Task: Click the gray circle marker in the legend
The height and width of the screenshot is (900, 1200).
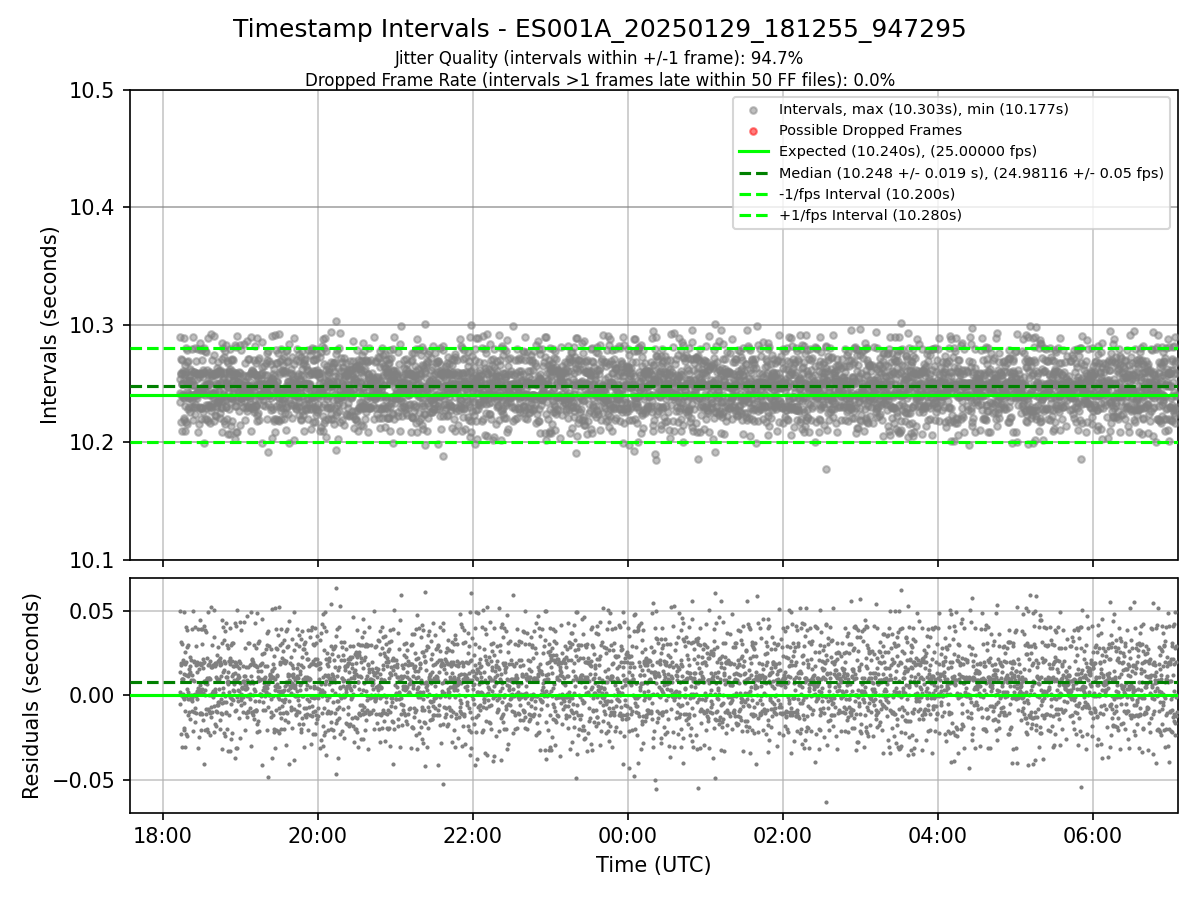Action: pos(754,109)
